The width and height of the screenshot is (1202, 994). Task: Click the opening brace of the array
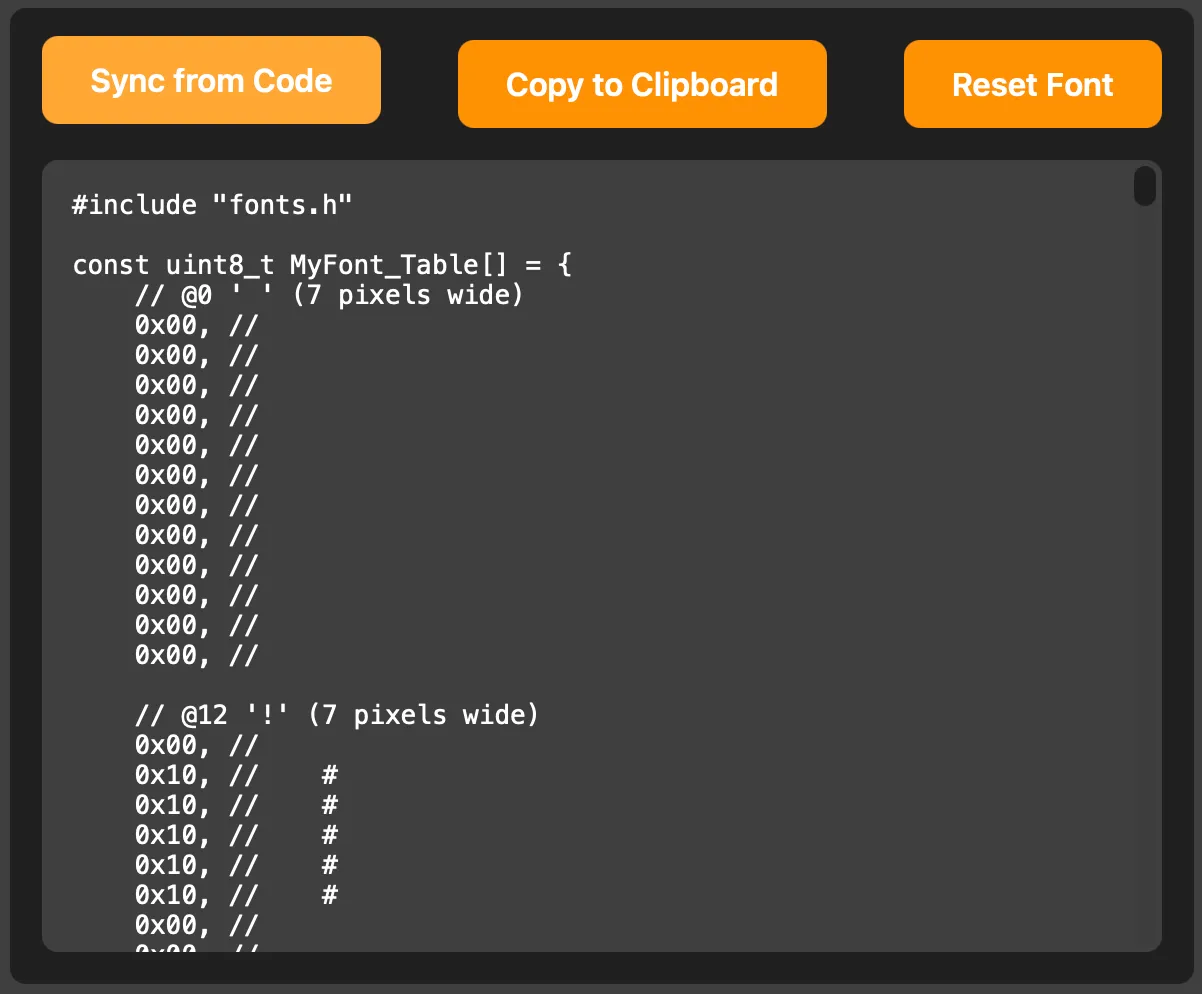566,265
